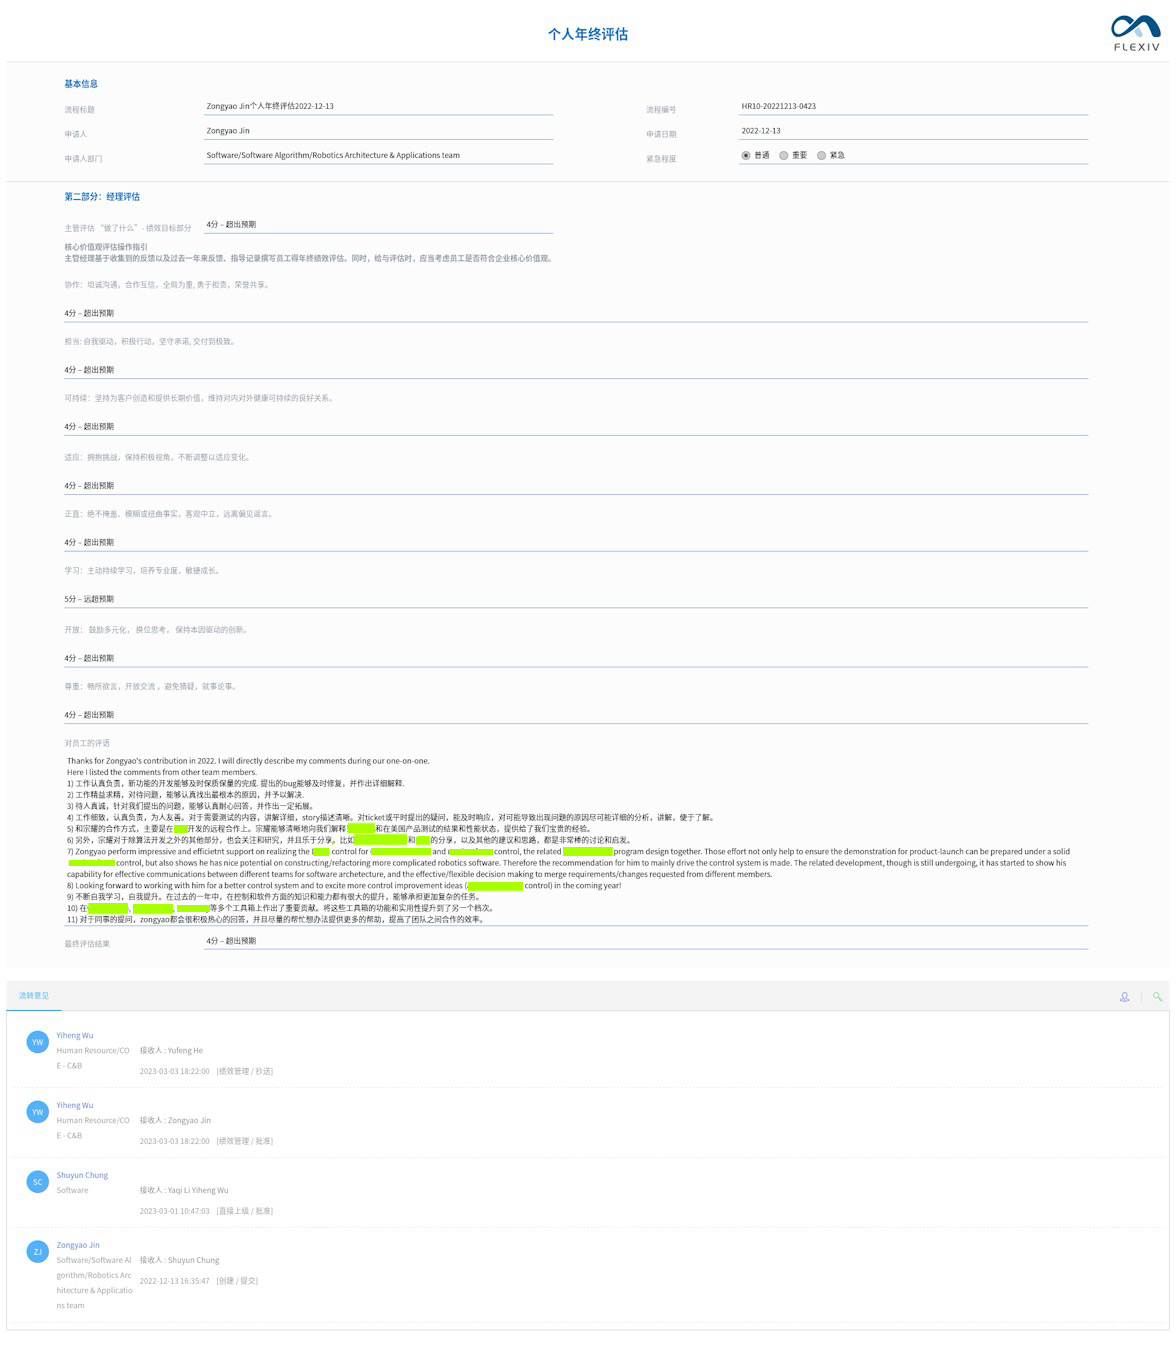This screenshot has width=1176, height=1351.
Task: Click the 流程标题 input field
Action: (x=375, y=106)
